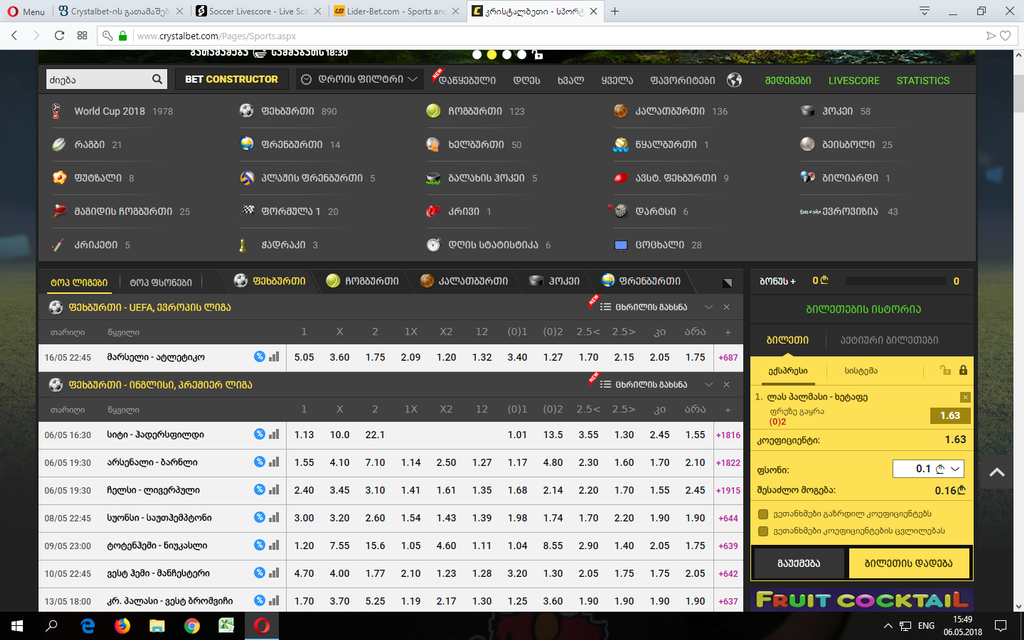This screenshot has width=1024, height=640.
Task: Select World Cup 2018 category icon
Action: click(57, 111)
